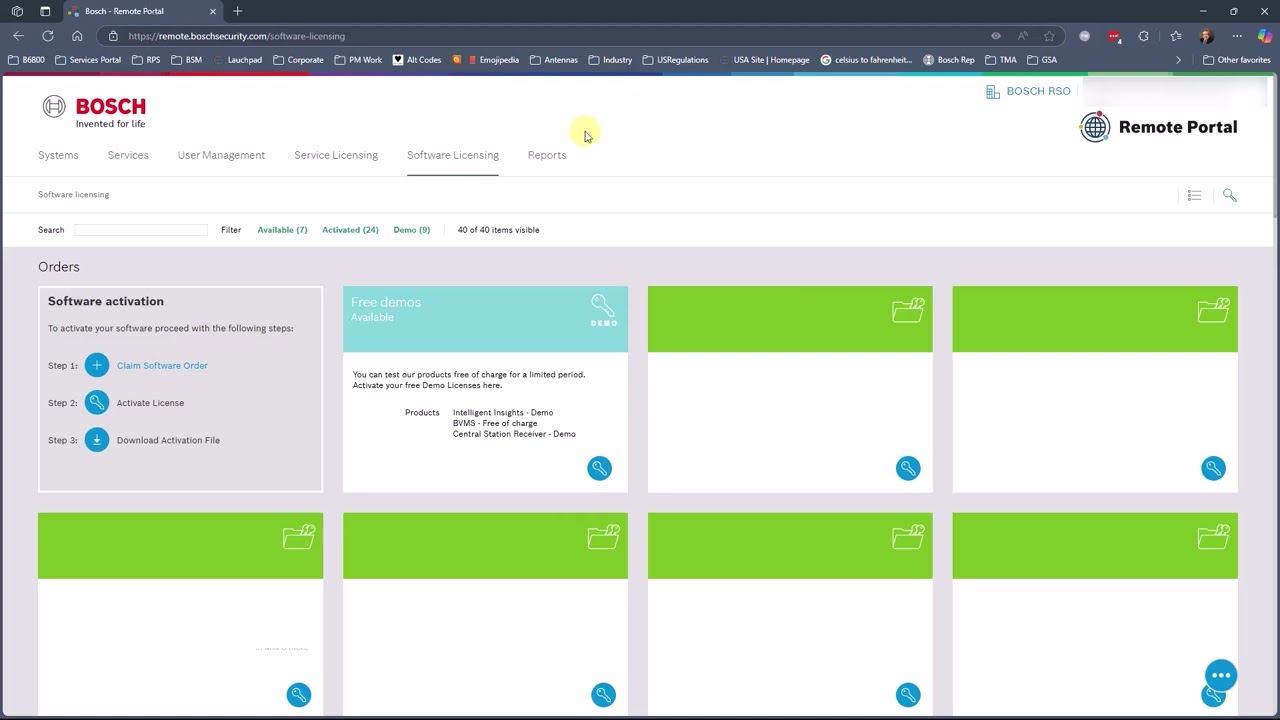This screenshot has height=720, width=1280.
Task: Click folder icon on green card beside Free demos
Action: point(908,311)
